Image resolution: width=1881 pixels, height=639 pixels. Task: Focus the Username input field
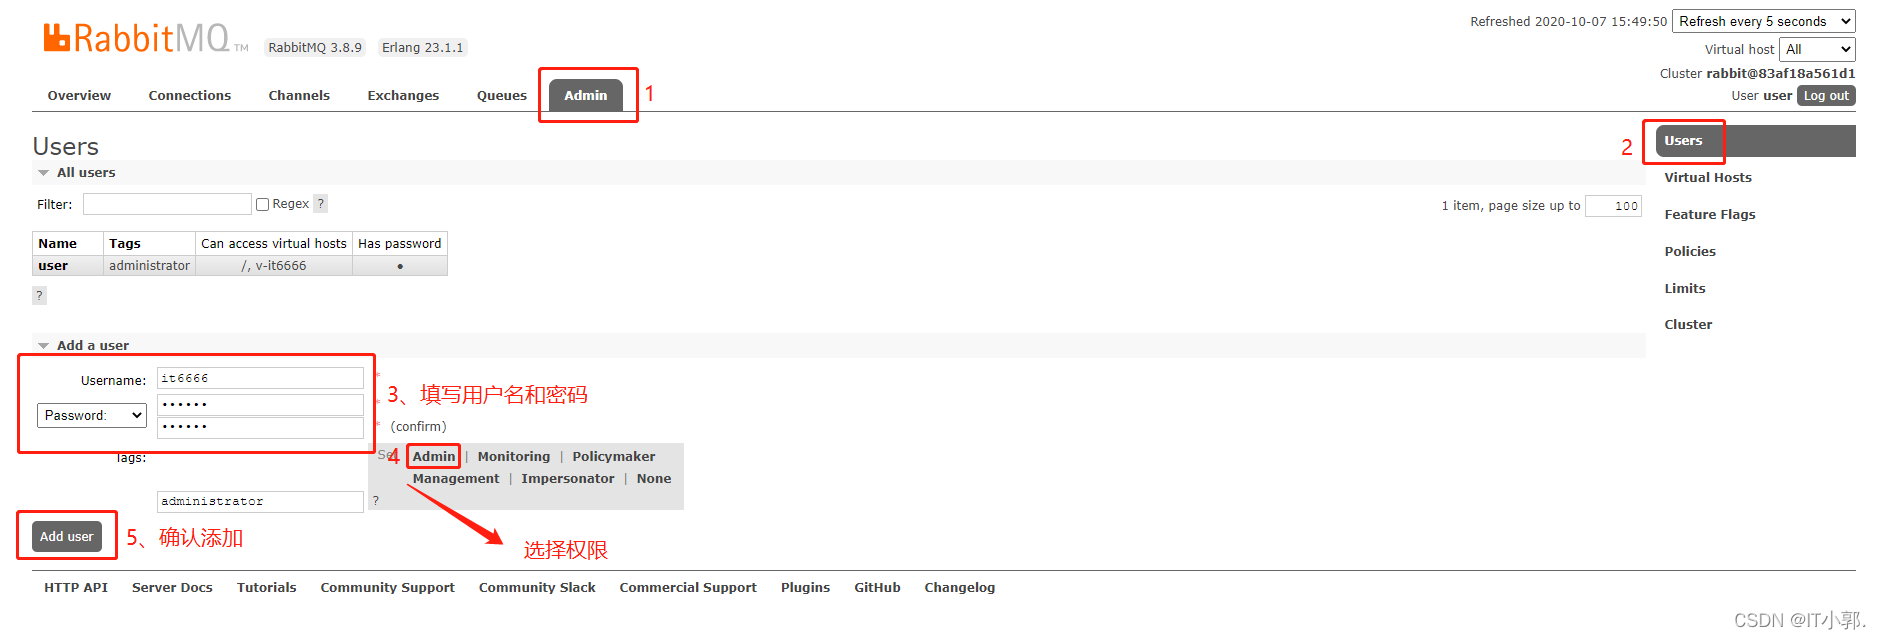point(260,378)
